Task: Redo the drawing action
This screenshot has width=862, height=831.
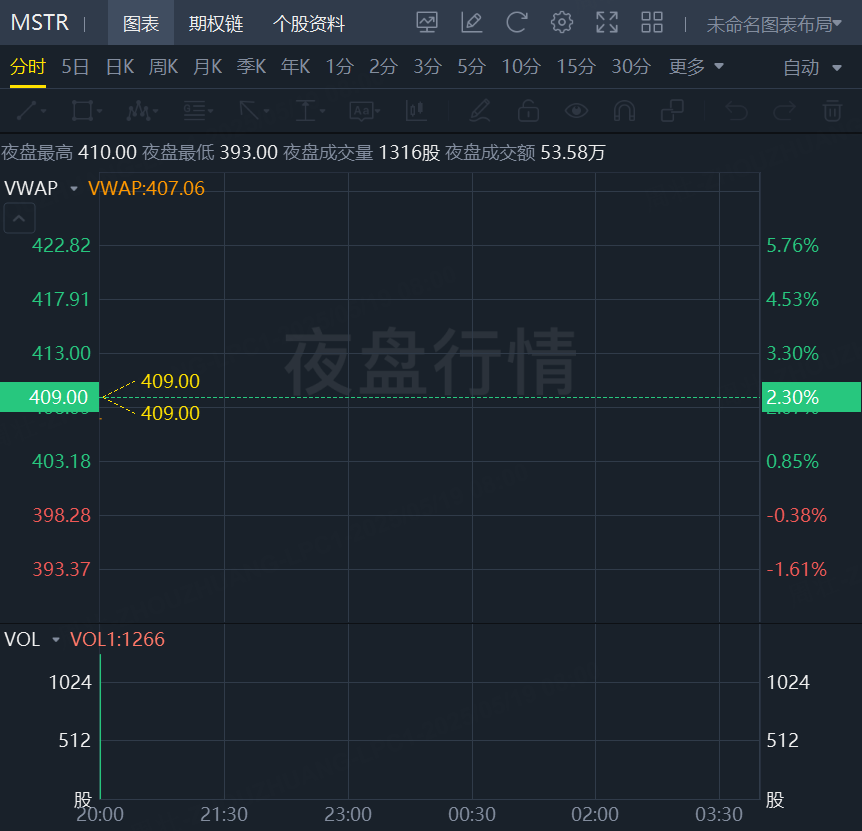Action: point(784,110)
